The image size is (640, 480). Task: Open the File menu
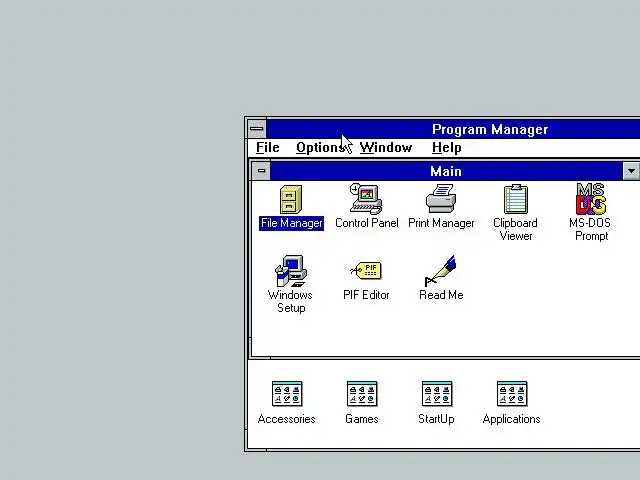[x=268, y=147]
